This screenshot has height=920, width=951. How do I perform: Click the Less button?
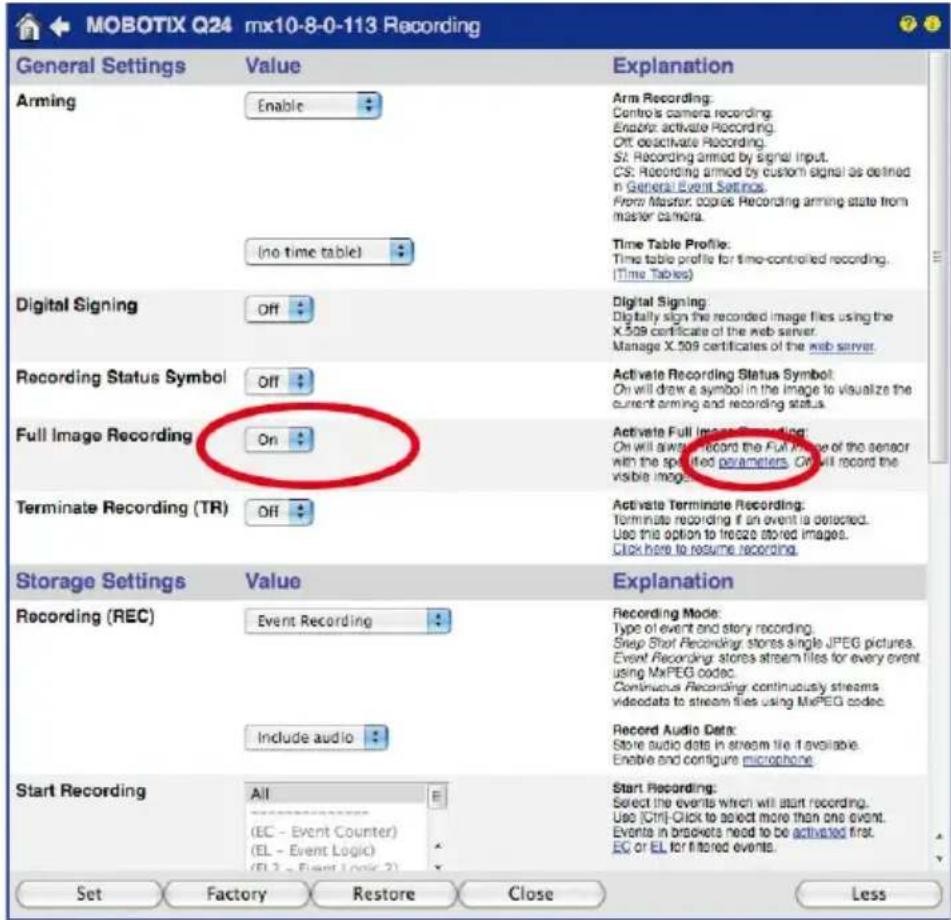coord(869,894)
